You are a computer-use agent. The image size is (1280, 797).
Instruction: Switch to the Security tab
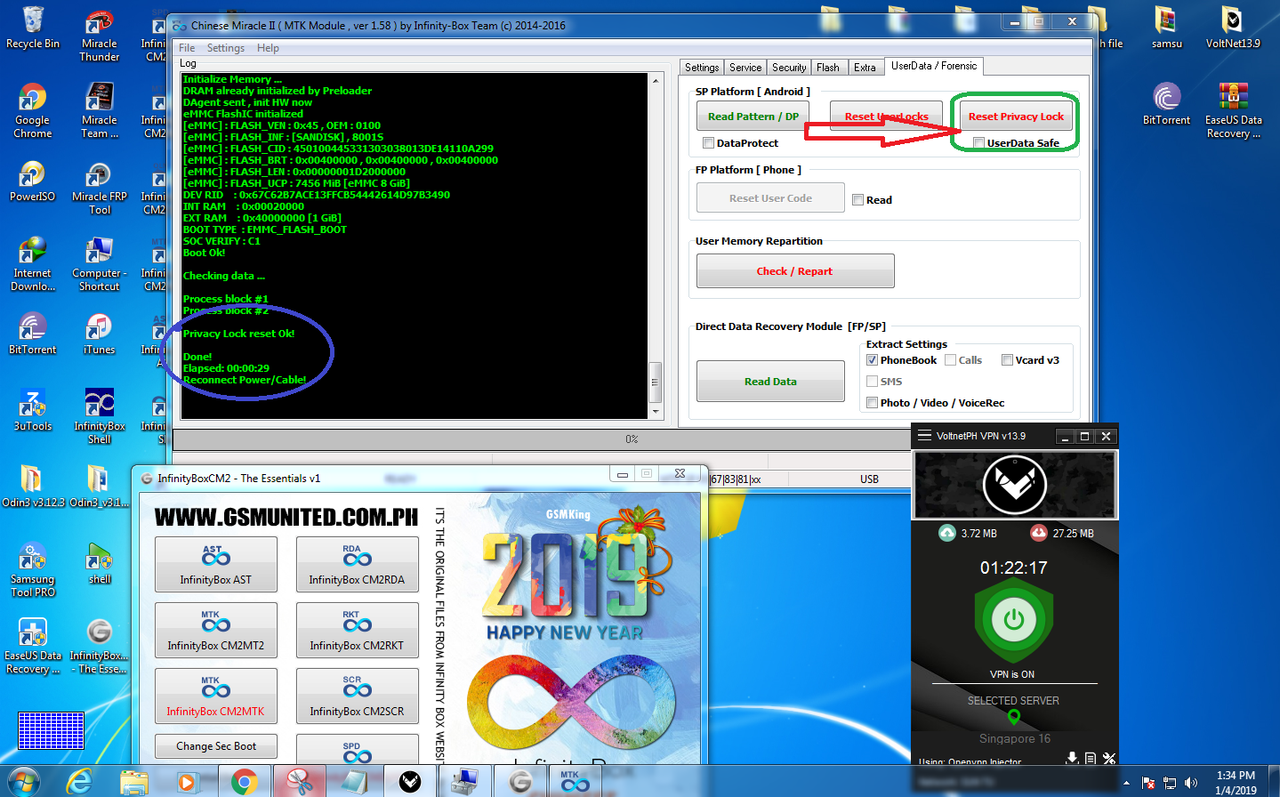click(x=788, y=67)
